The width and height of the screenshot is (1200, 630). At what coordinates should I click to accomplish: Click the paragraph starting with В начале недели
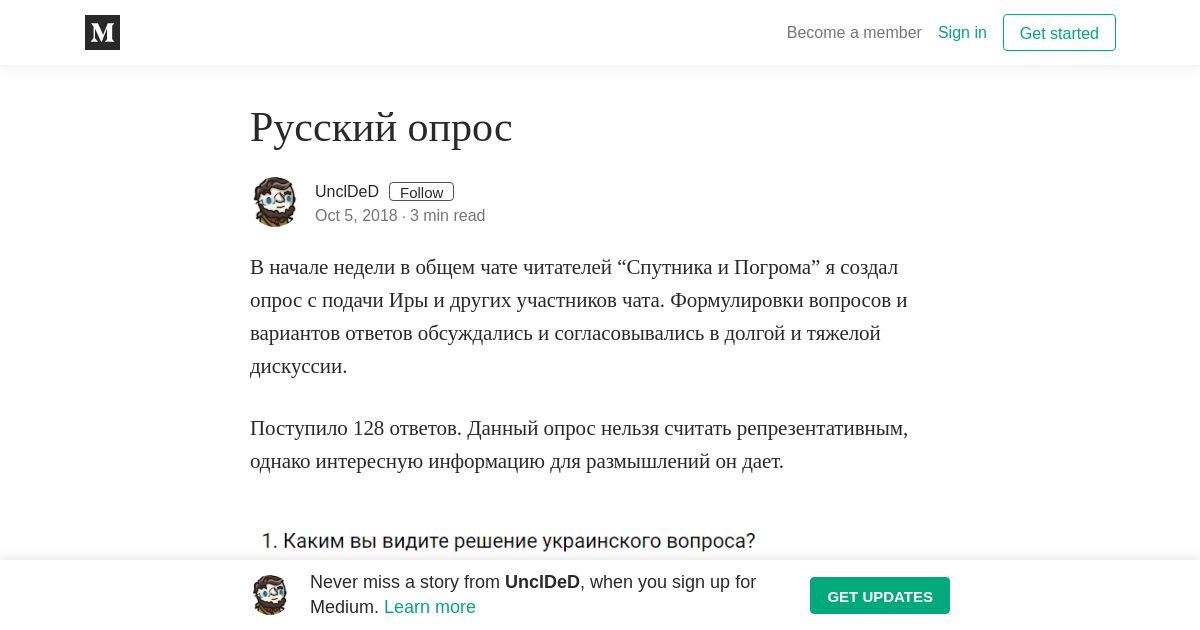pos(580,316)
